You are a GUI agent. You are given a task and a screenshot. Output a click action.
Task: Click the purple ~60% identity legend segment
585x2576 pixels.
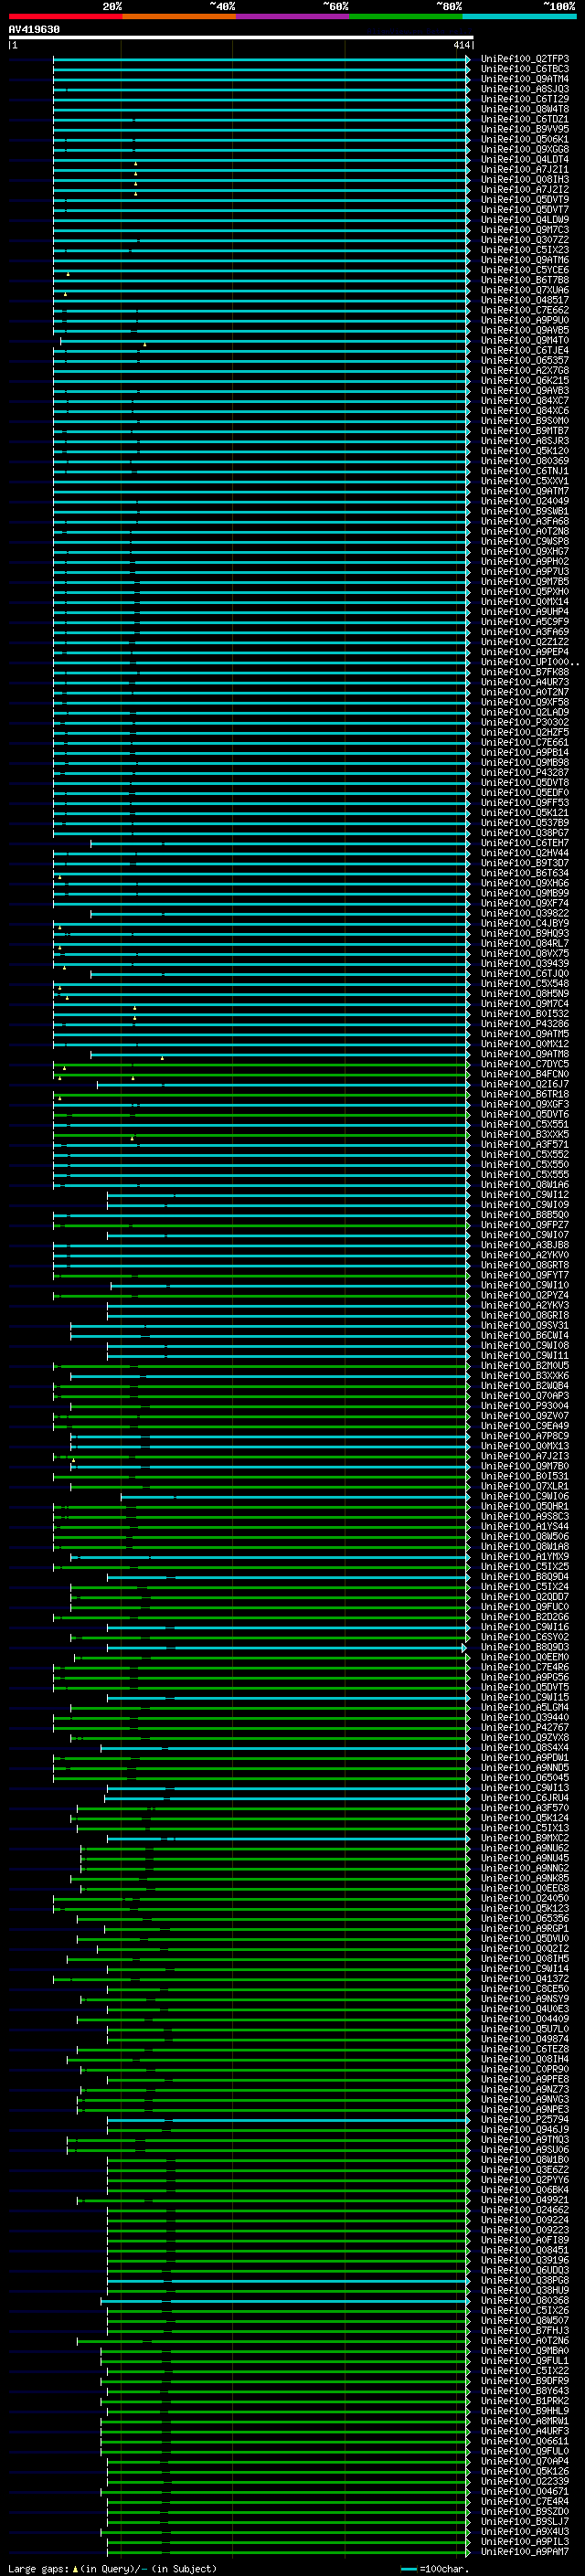point(292,16)
